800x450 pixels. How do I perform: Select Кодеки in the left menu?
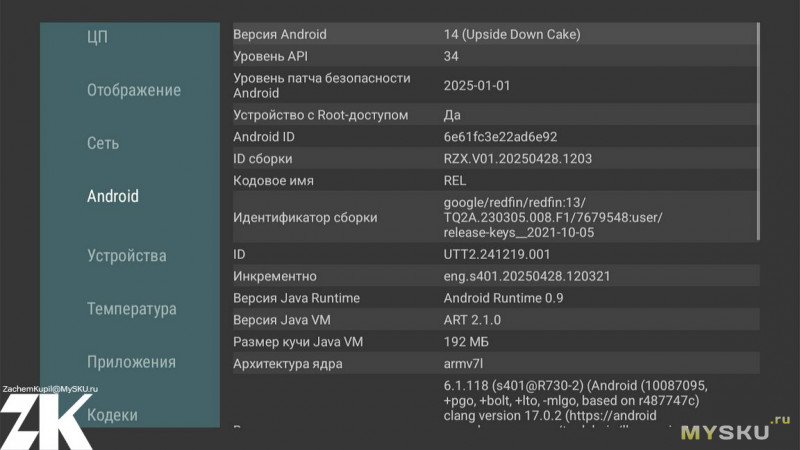[112, 414]
